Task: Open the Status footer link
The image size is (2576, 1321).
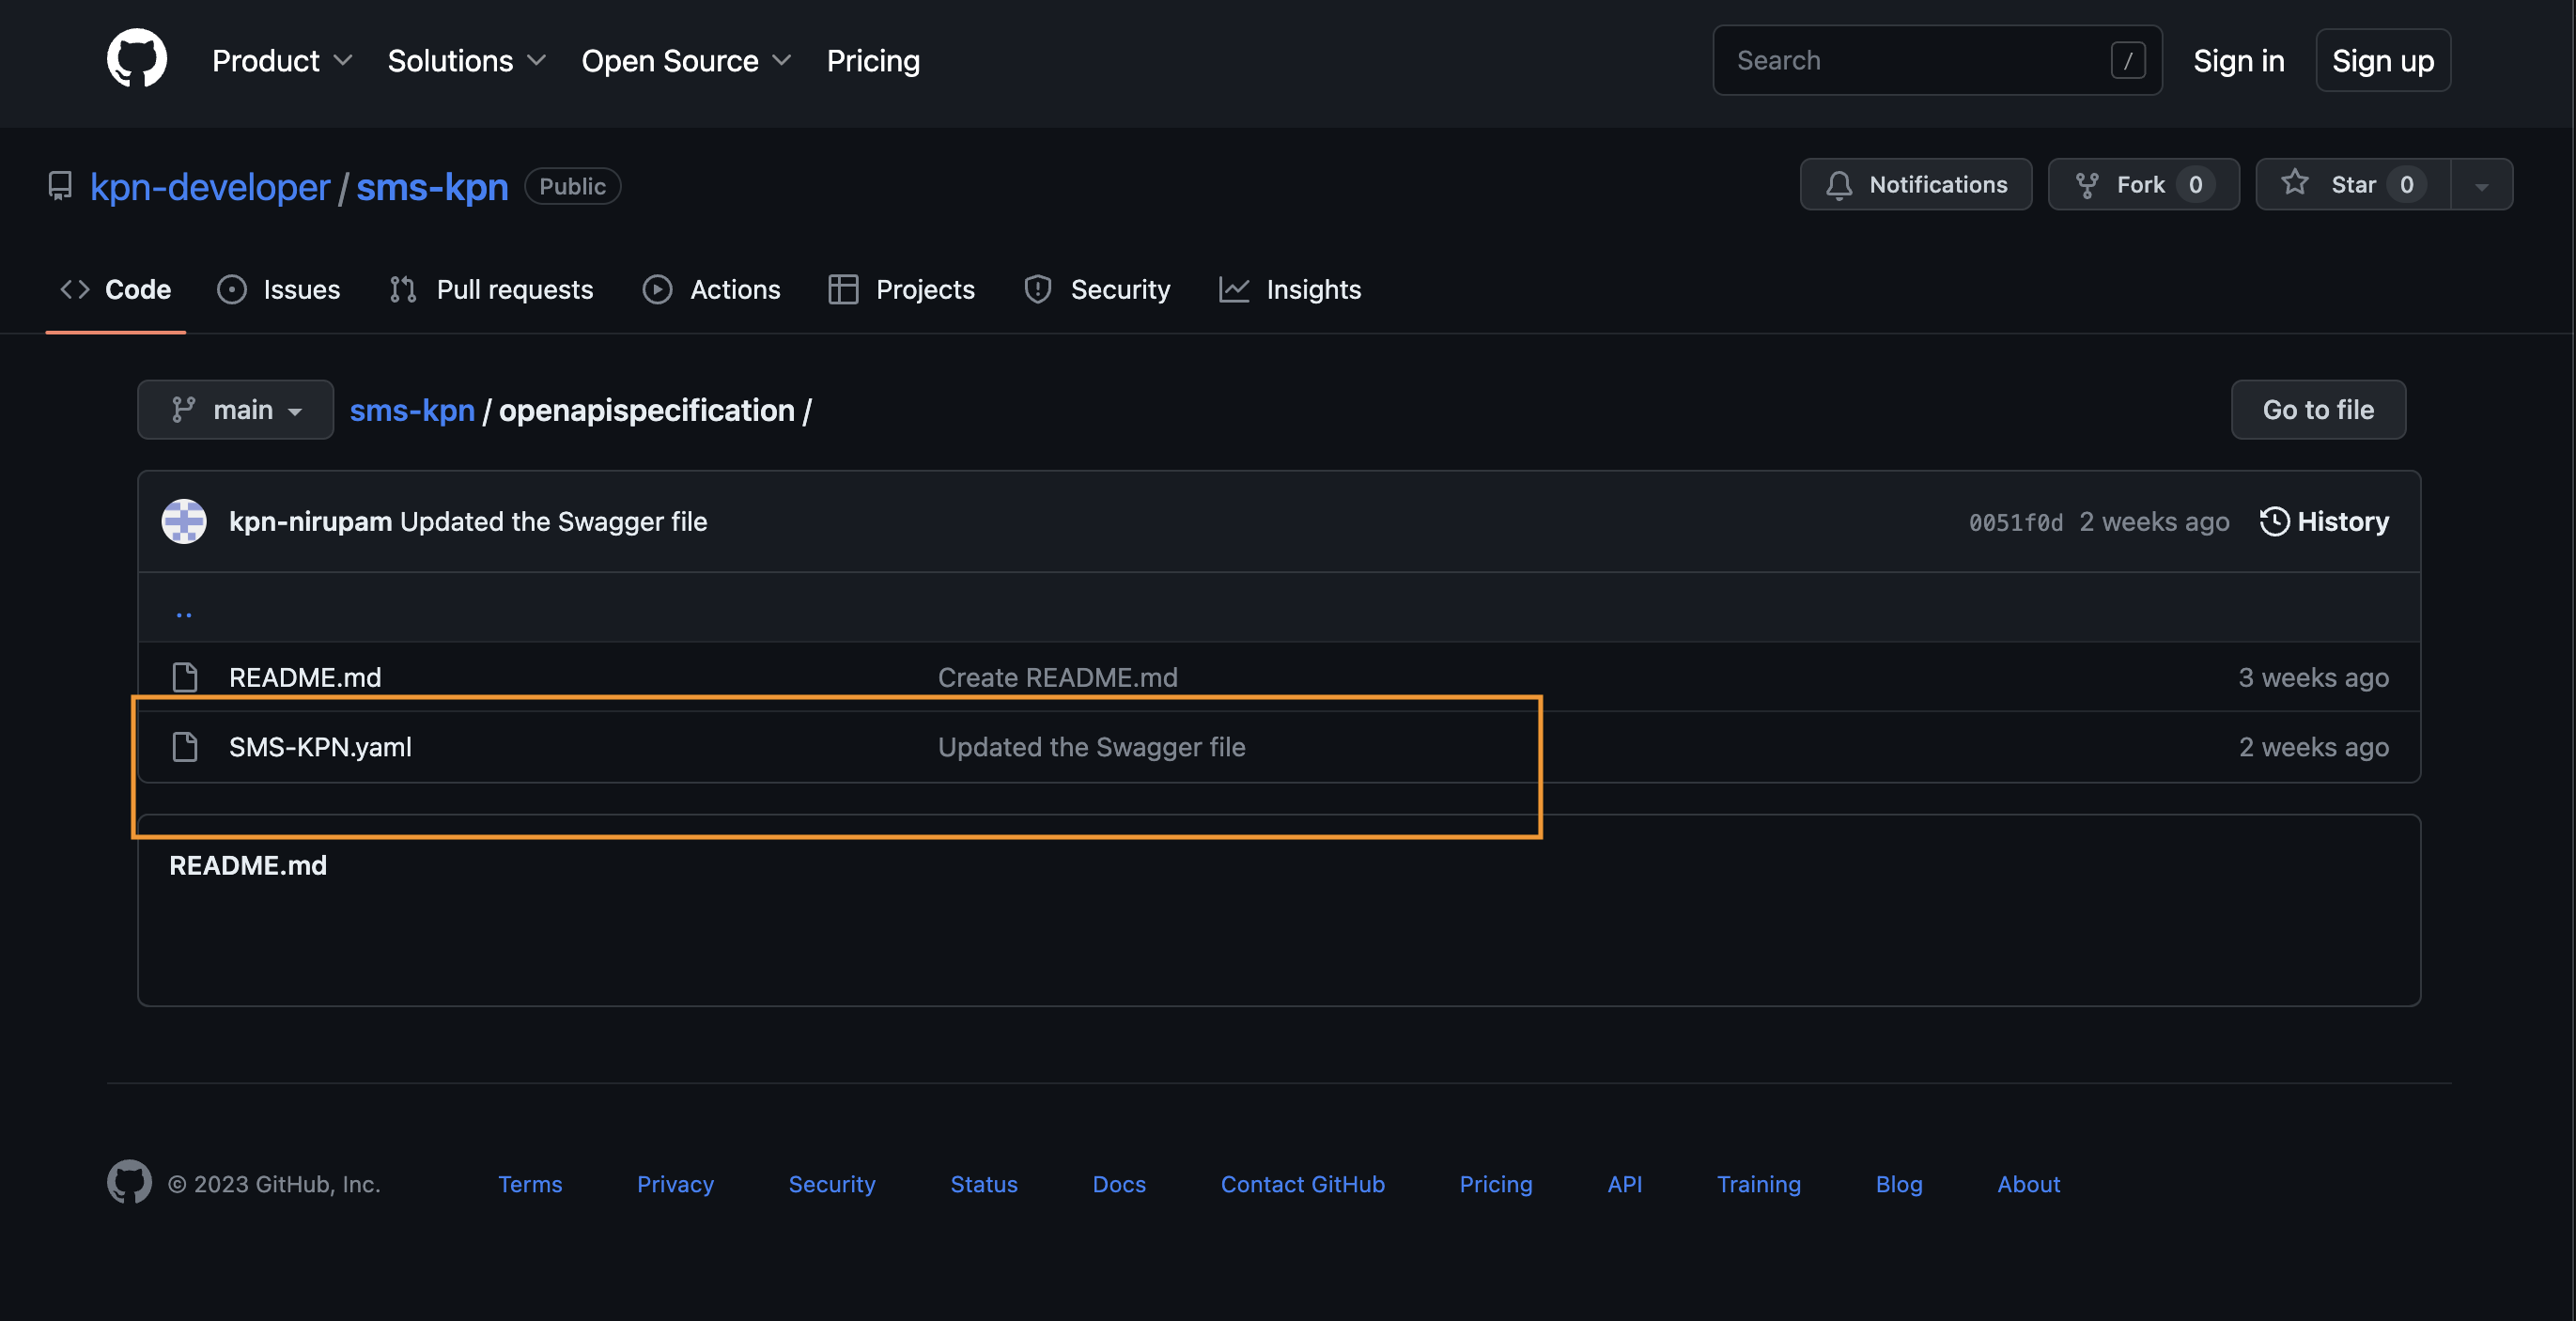Action: click(x=984, y=1184)
